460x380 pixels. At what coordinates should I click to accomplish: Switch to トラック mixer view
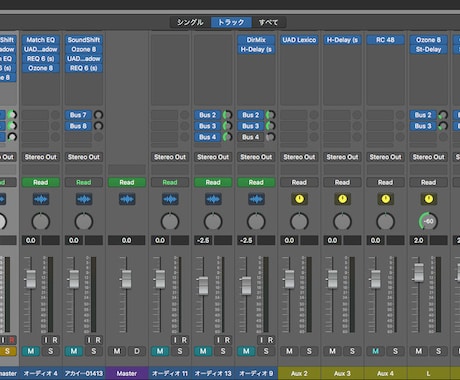[x=231, y=22]
